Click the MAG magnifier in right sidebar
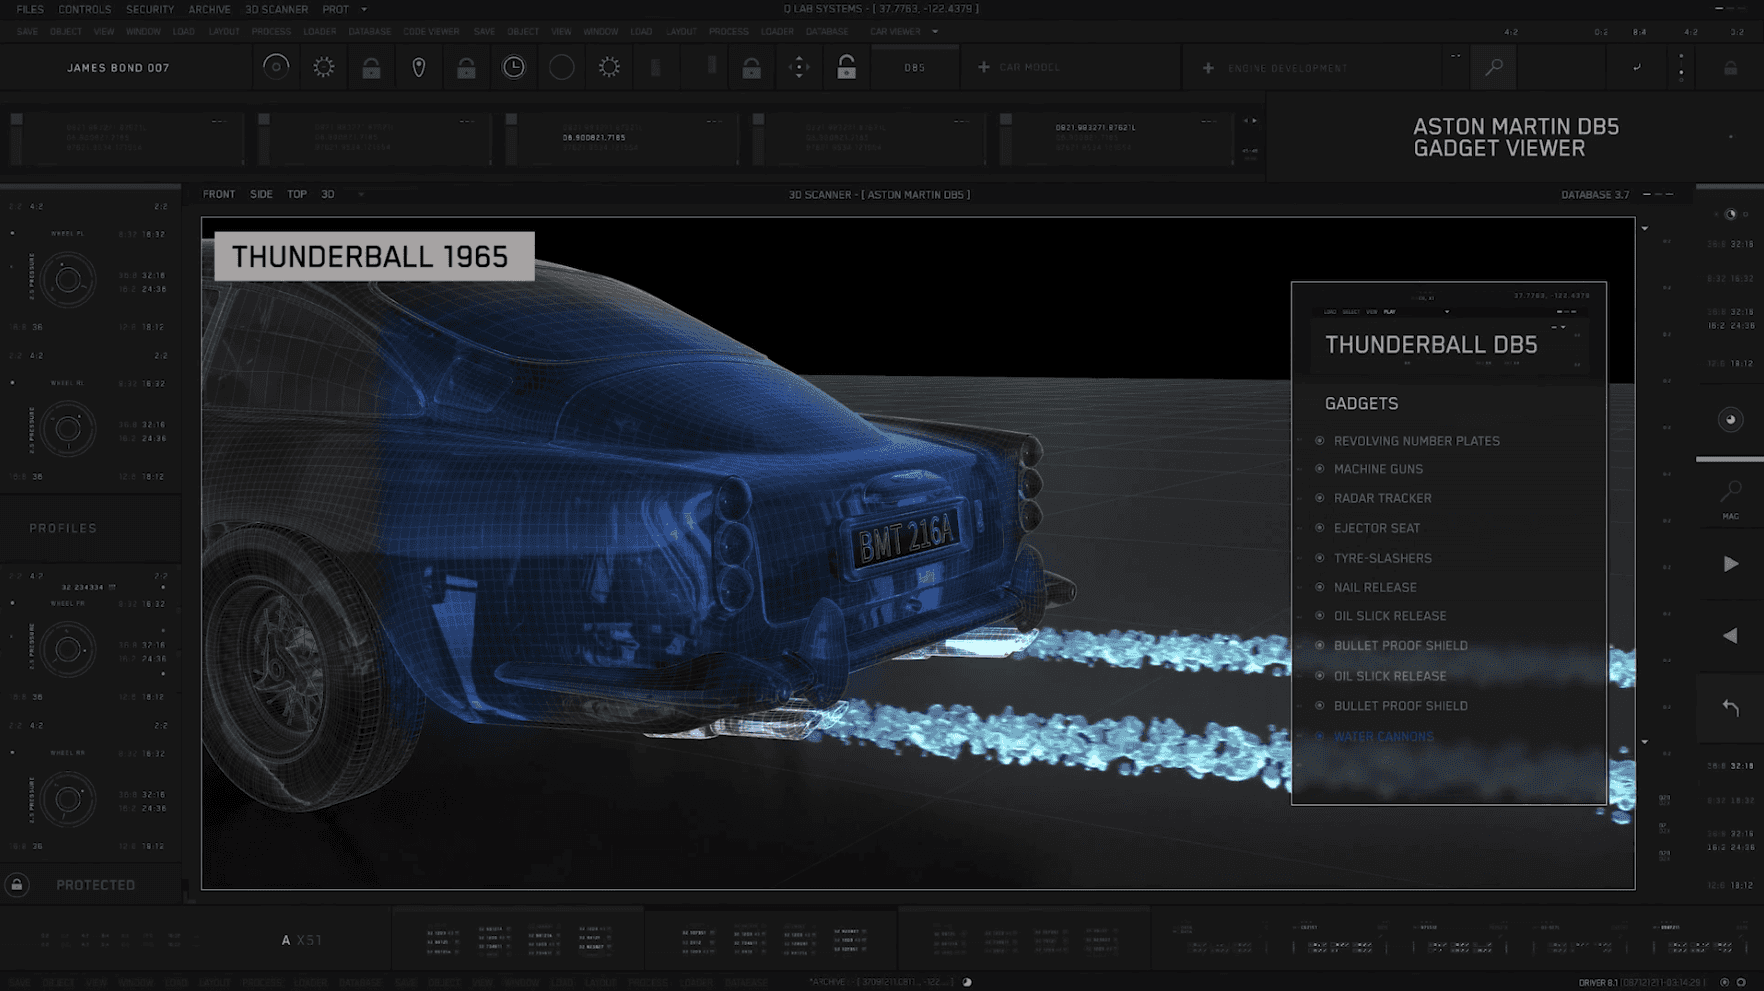The height and width of the screenshot is (991, 1764). (1730, 493)
